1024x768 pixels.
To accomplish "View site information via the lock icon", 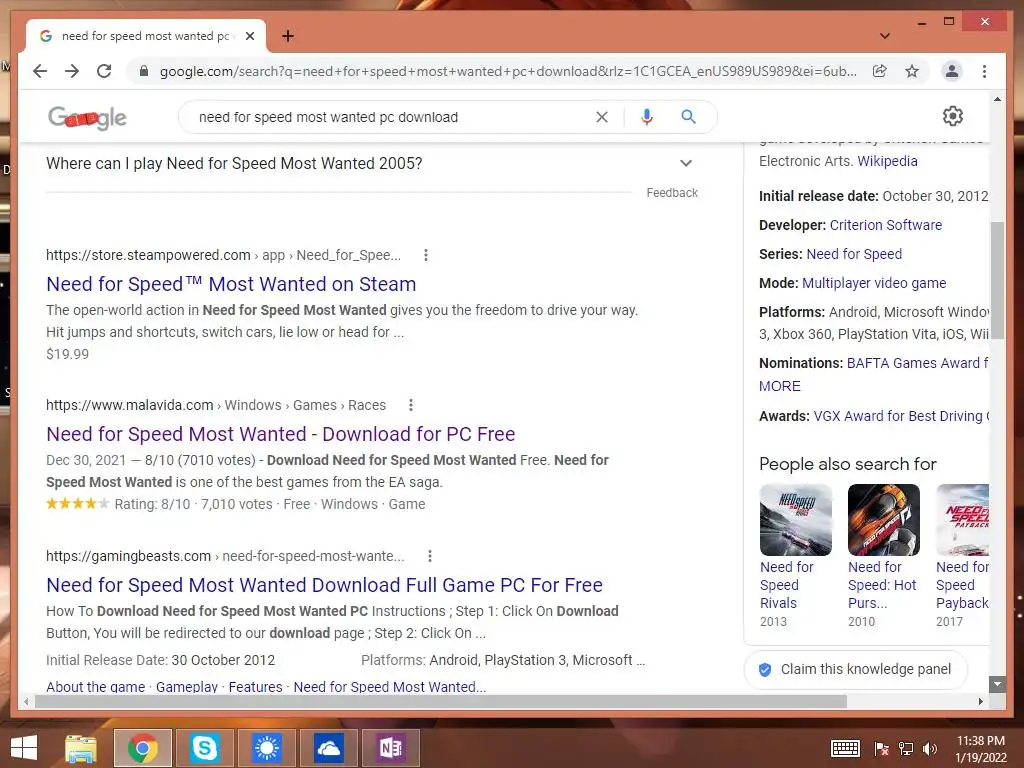I will (x=144, y=71).
